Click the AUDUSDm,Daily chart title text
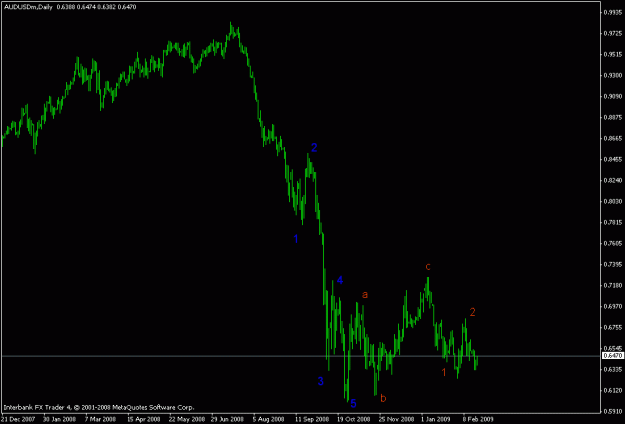This screenshot has width=625, height=424. (28, 7)
